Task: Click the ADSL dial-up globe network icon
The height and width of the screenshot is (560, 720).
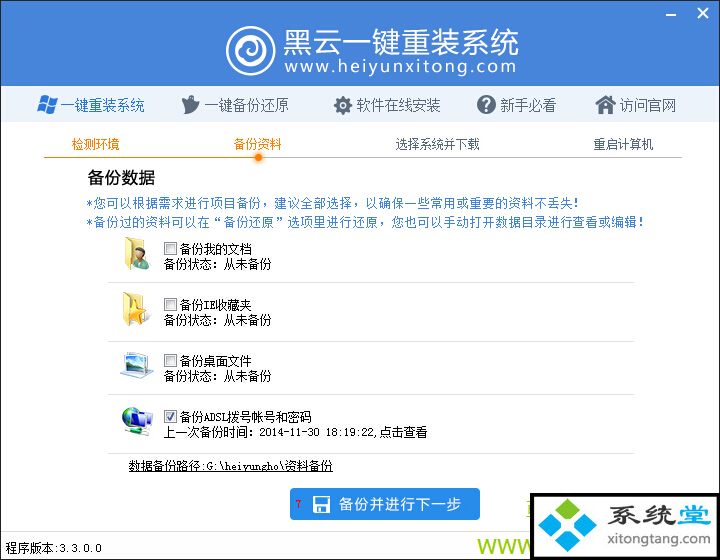Action: [x=137, y=421]
